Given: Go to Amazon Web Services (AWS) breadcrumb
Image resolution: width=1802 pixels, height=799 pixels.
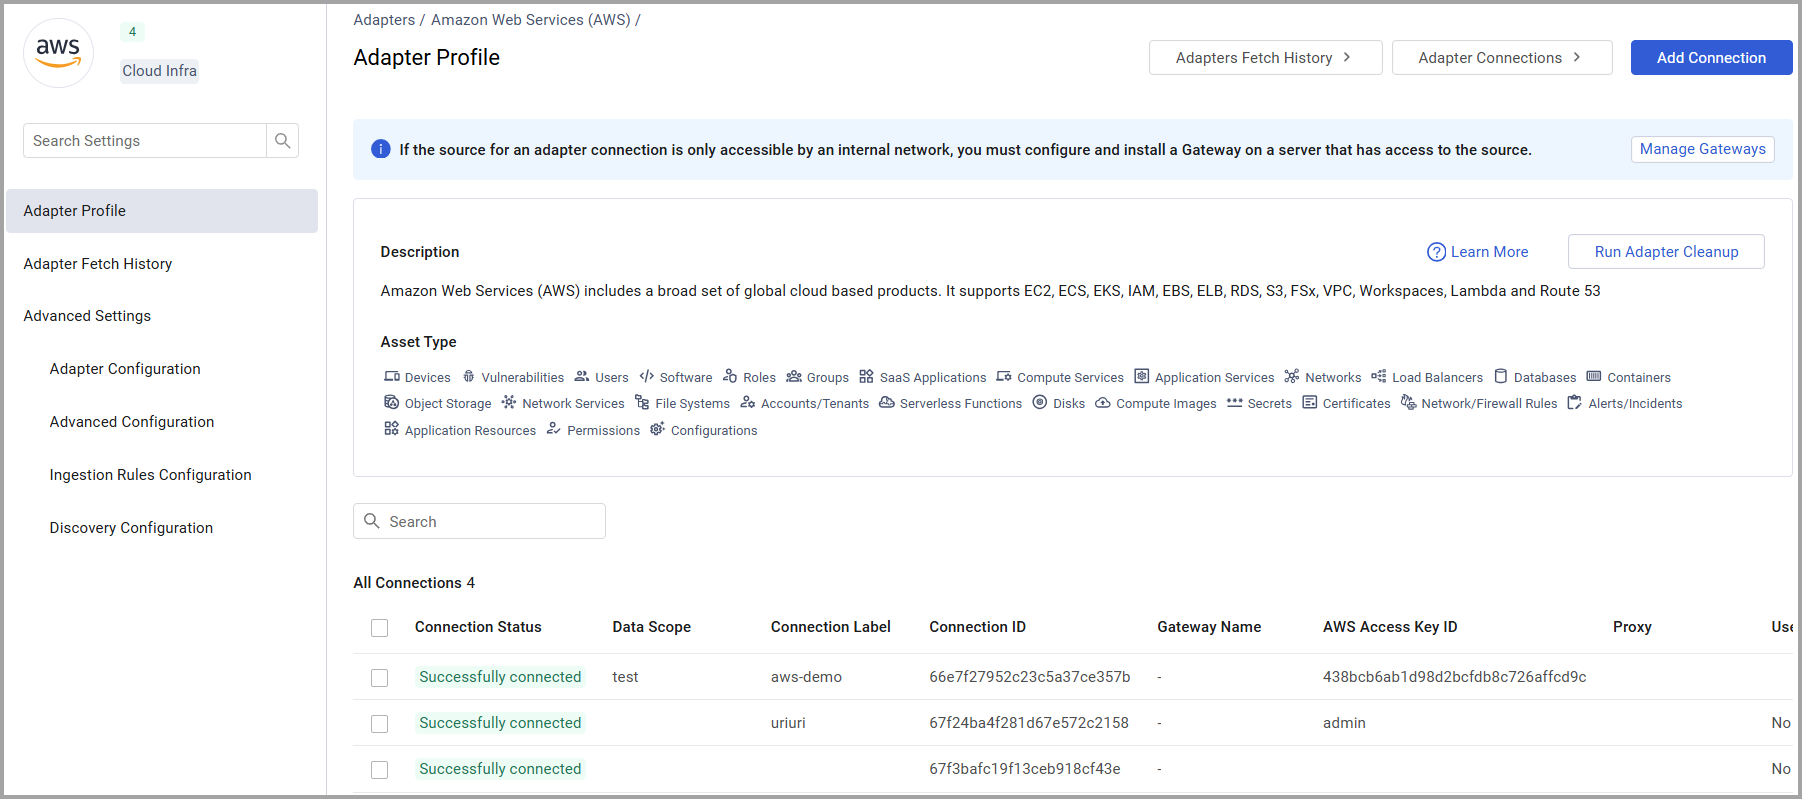Looking at the screenshot, I should [531, 20].
